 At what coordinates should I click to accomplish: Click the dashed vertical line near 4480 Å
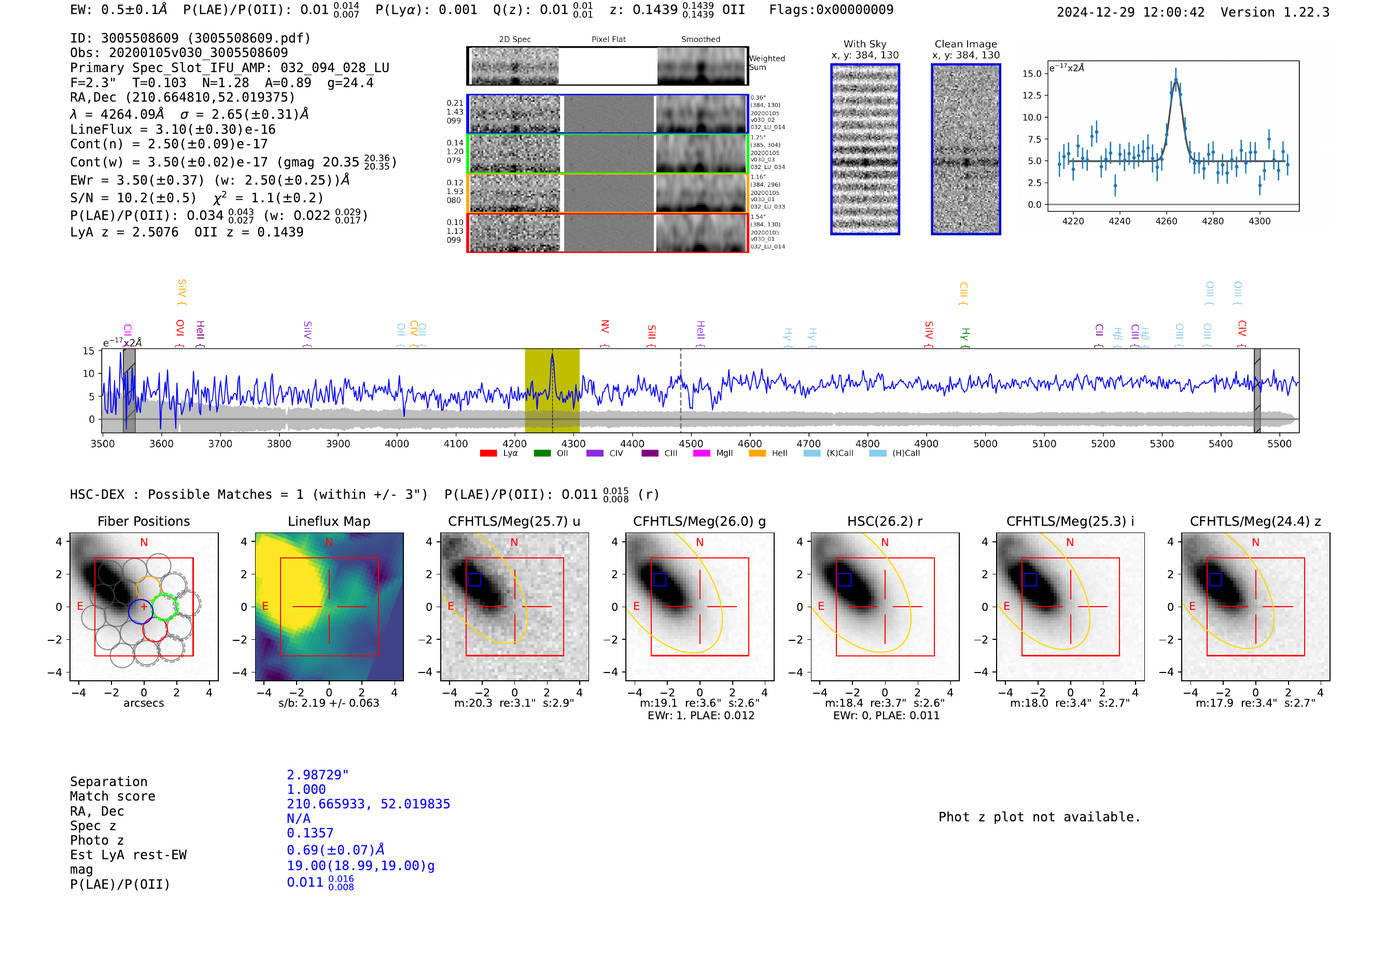[681, 391]
